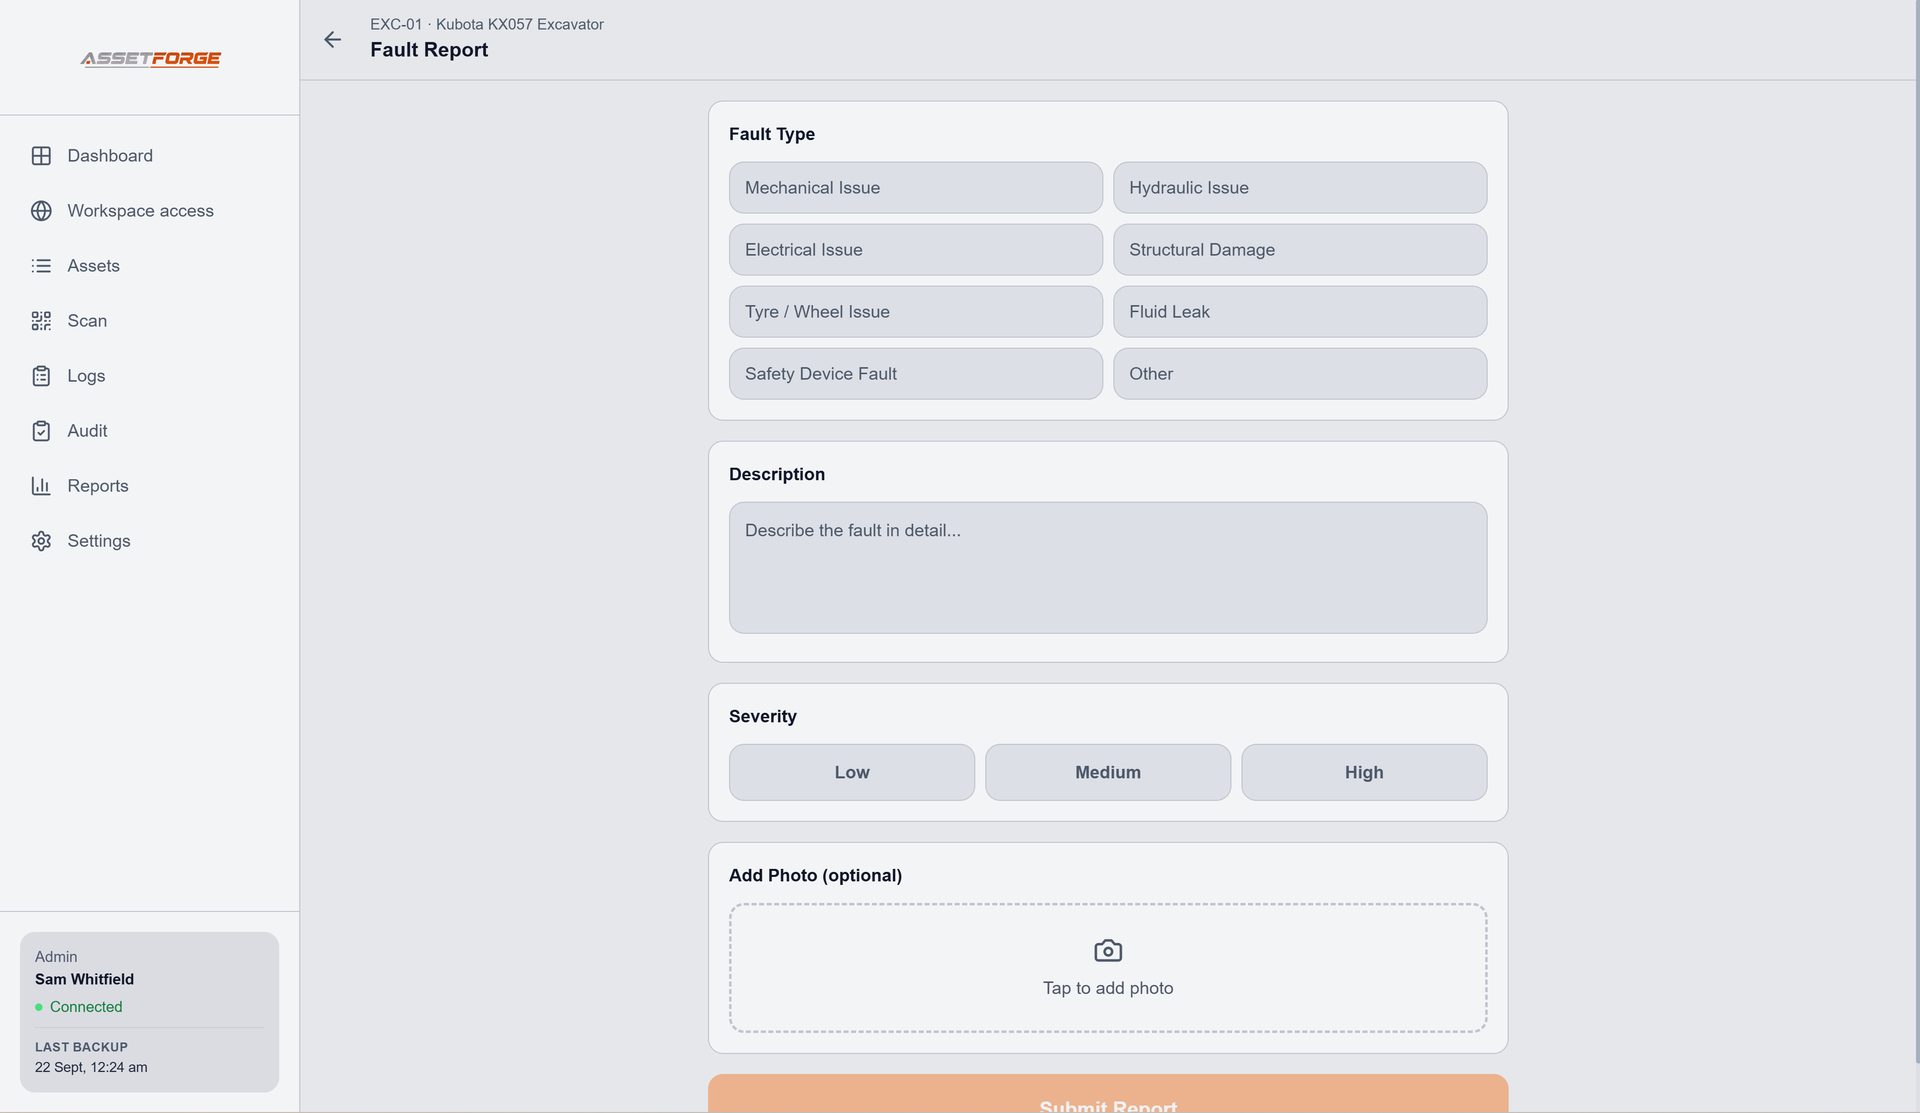Click the Audit clipboard-check icon
Image resolution: width=1920 pixels, height=1113 pixels.
coord(41,431)
